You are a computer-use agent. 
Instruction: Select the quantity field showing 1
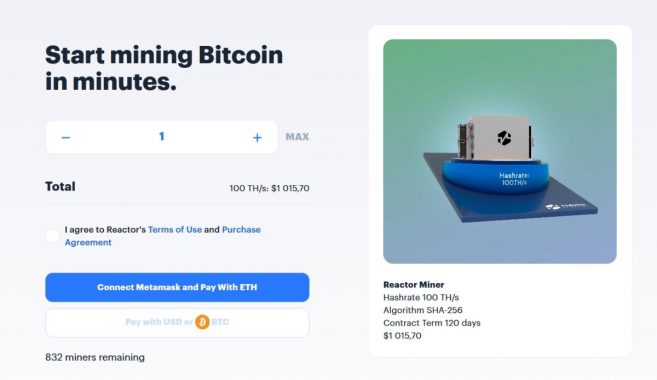pyautogui.click(x=162, y=137)
